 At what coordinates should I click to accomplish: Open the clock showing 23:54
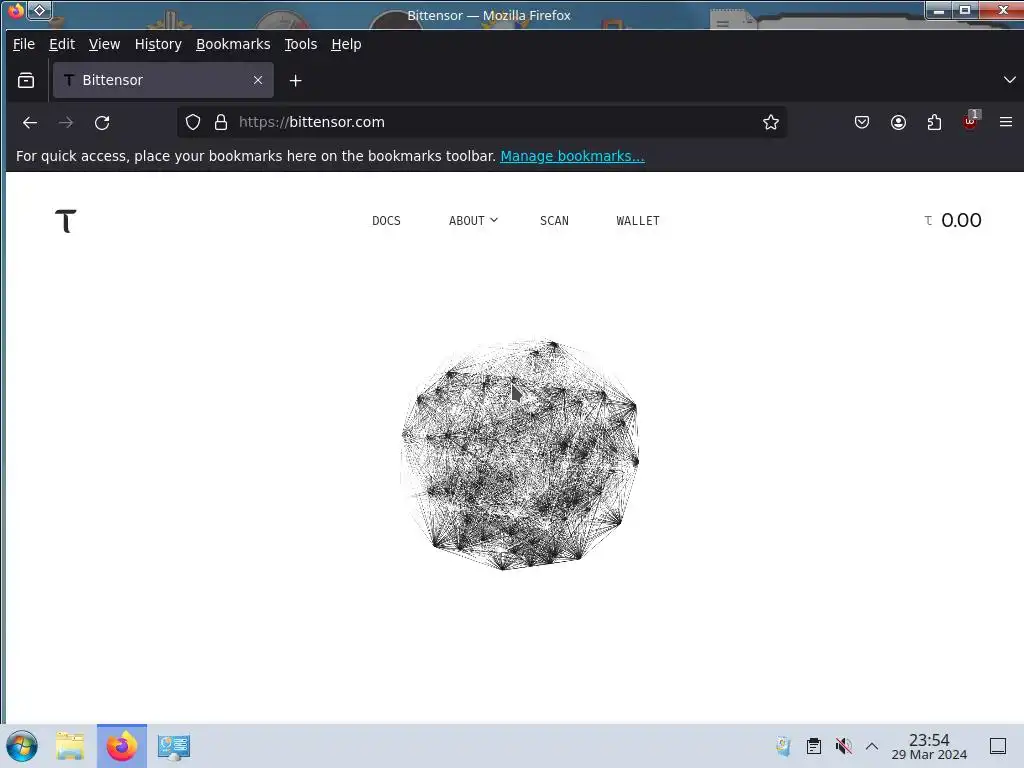929,746
